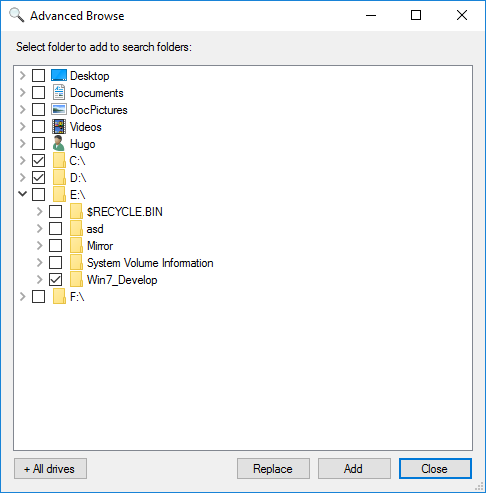Click the Desktop monitor icon
The width and height of the screenshot is (486, 493).
pos(59,76)
